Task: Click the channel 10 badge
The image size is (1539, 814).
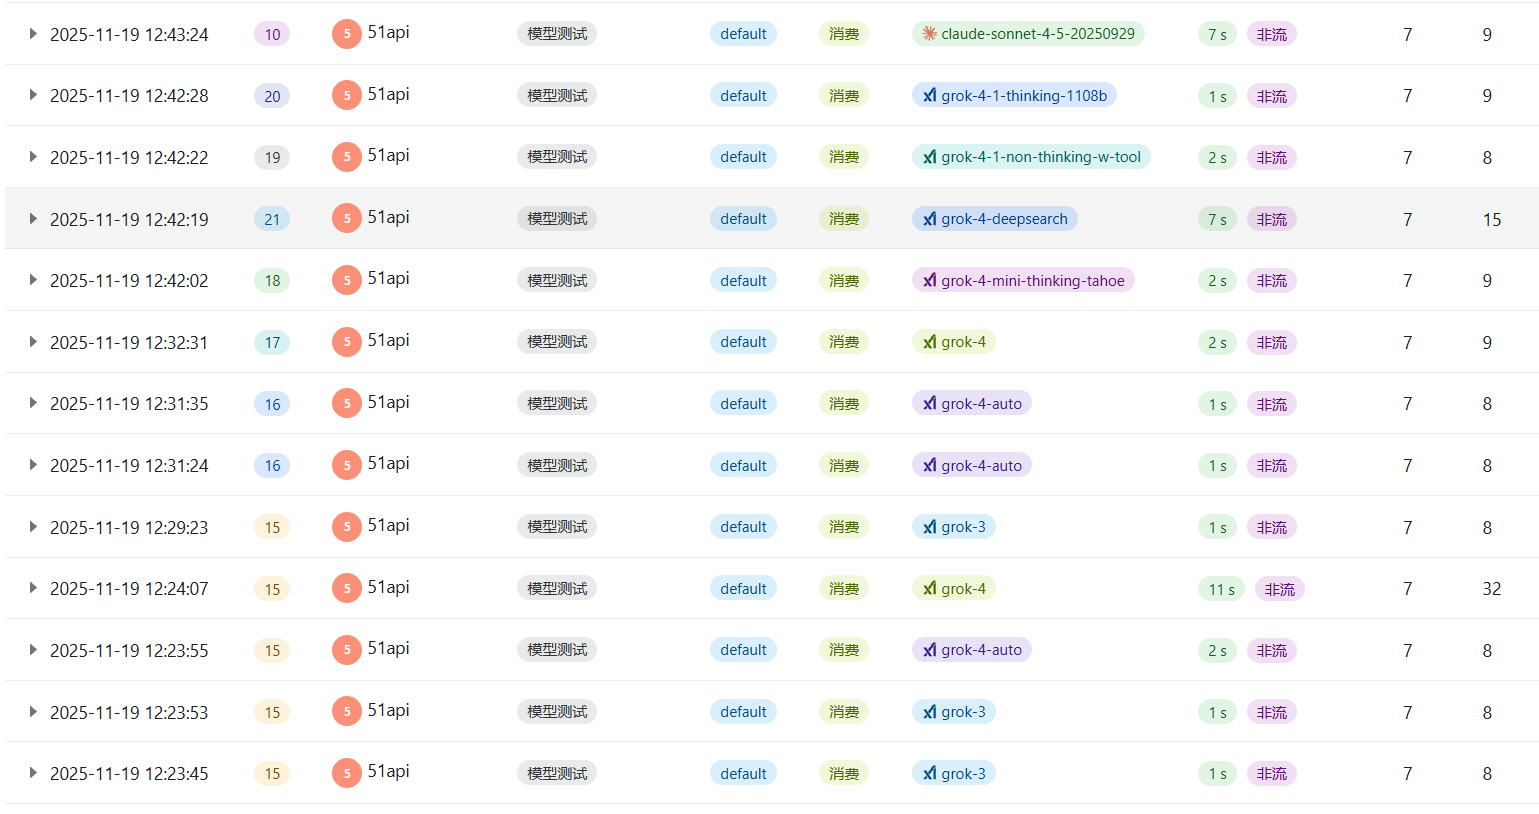Action: pos(272,34)
